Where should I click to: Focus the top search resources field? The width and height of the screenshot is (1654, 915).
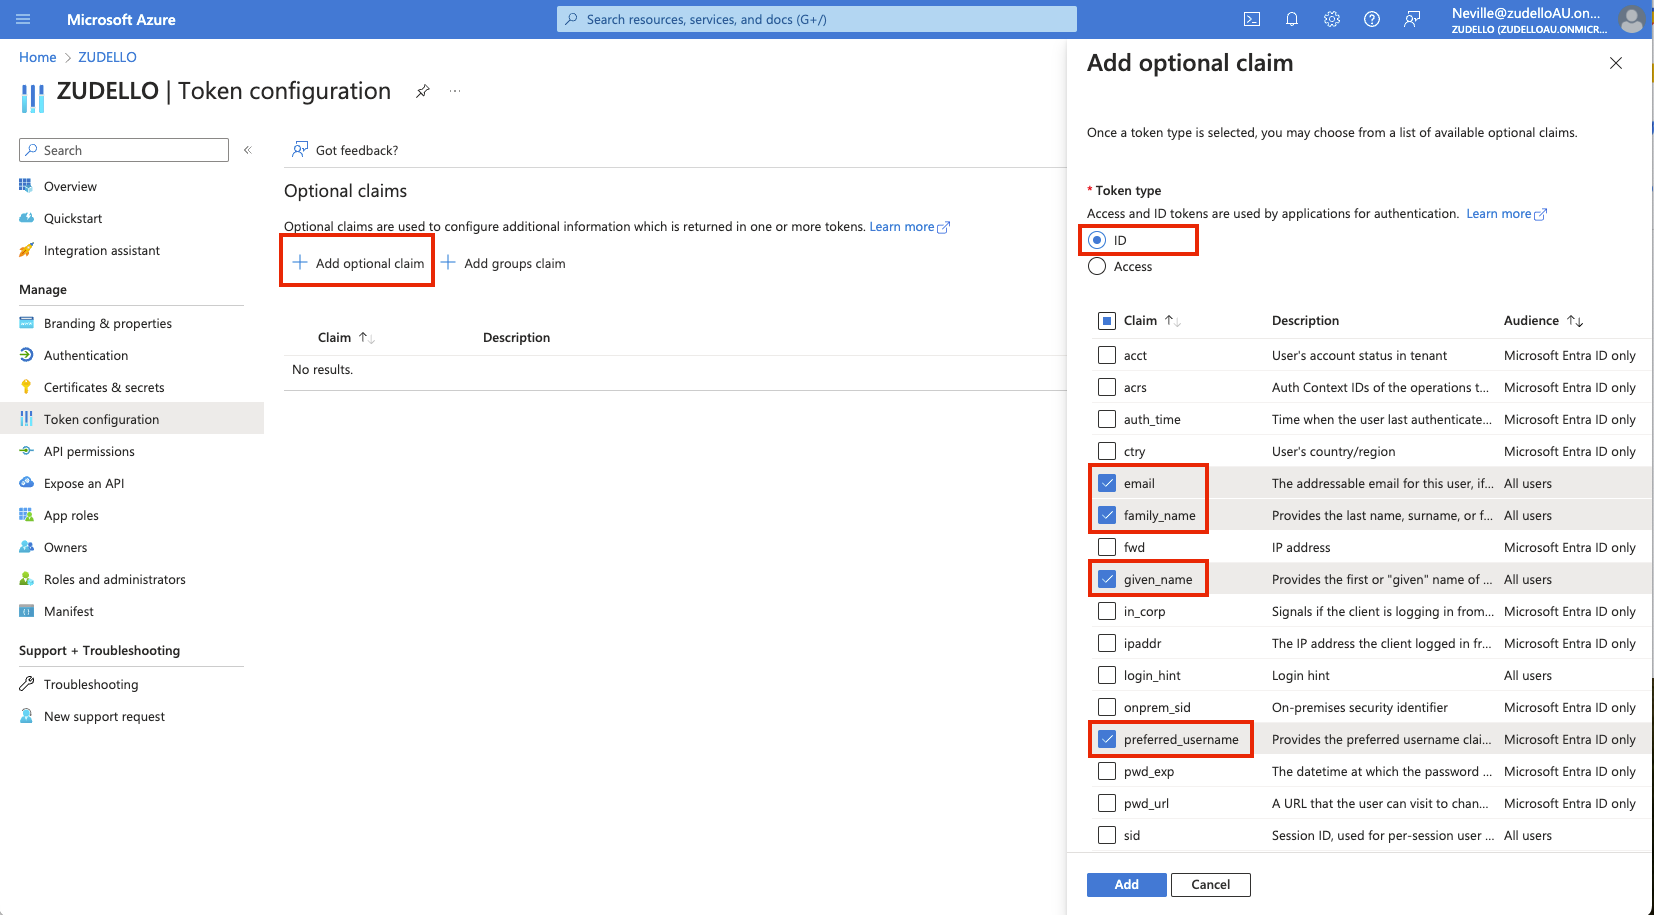point(817,19)
